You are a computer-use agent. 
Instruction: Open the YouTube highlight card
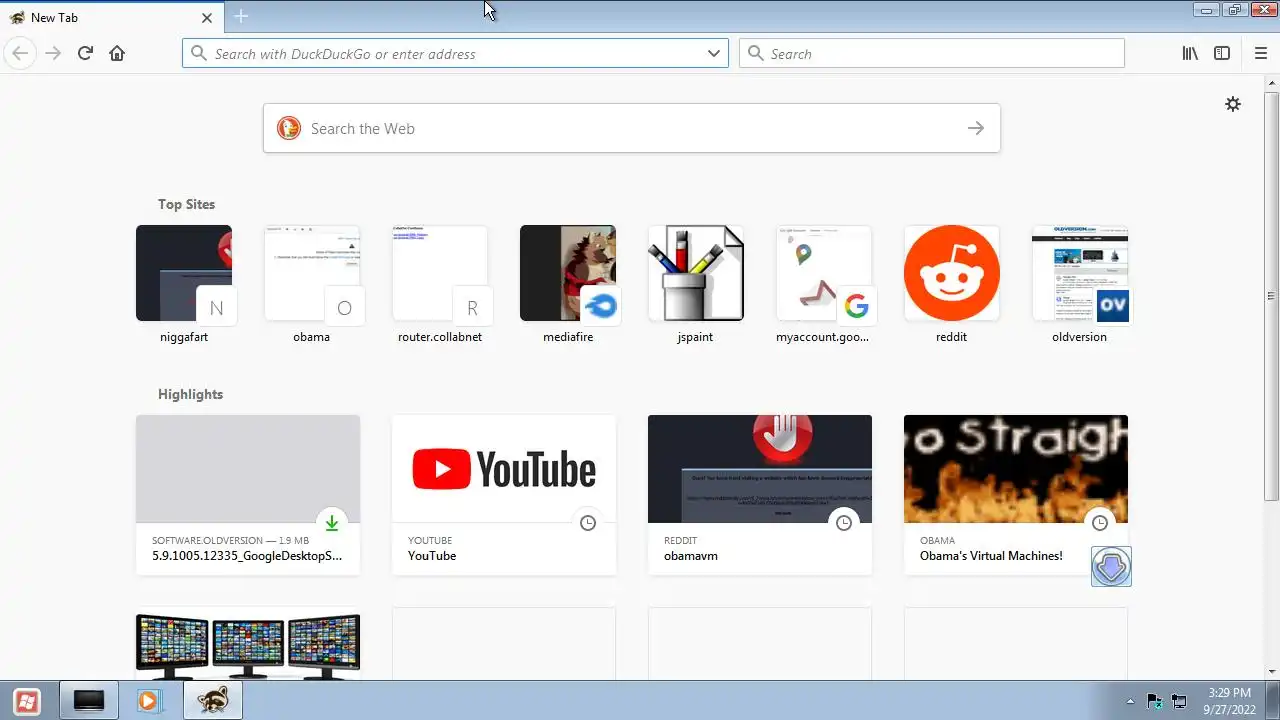coord(504,495)
